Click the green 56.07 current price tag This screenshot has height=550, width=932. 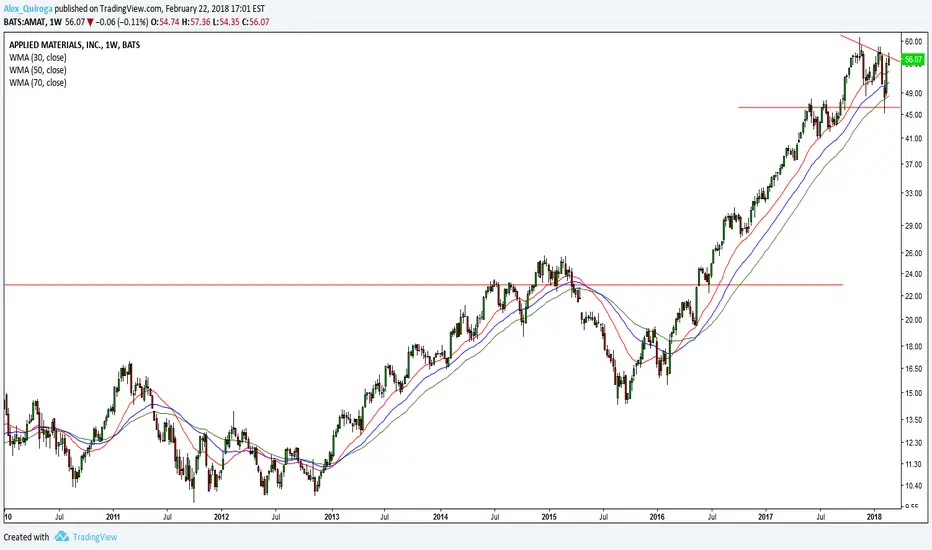pos(912,59)
